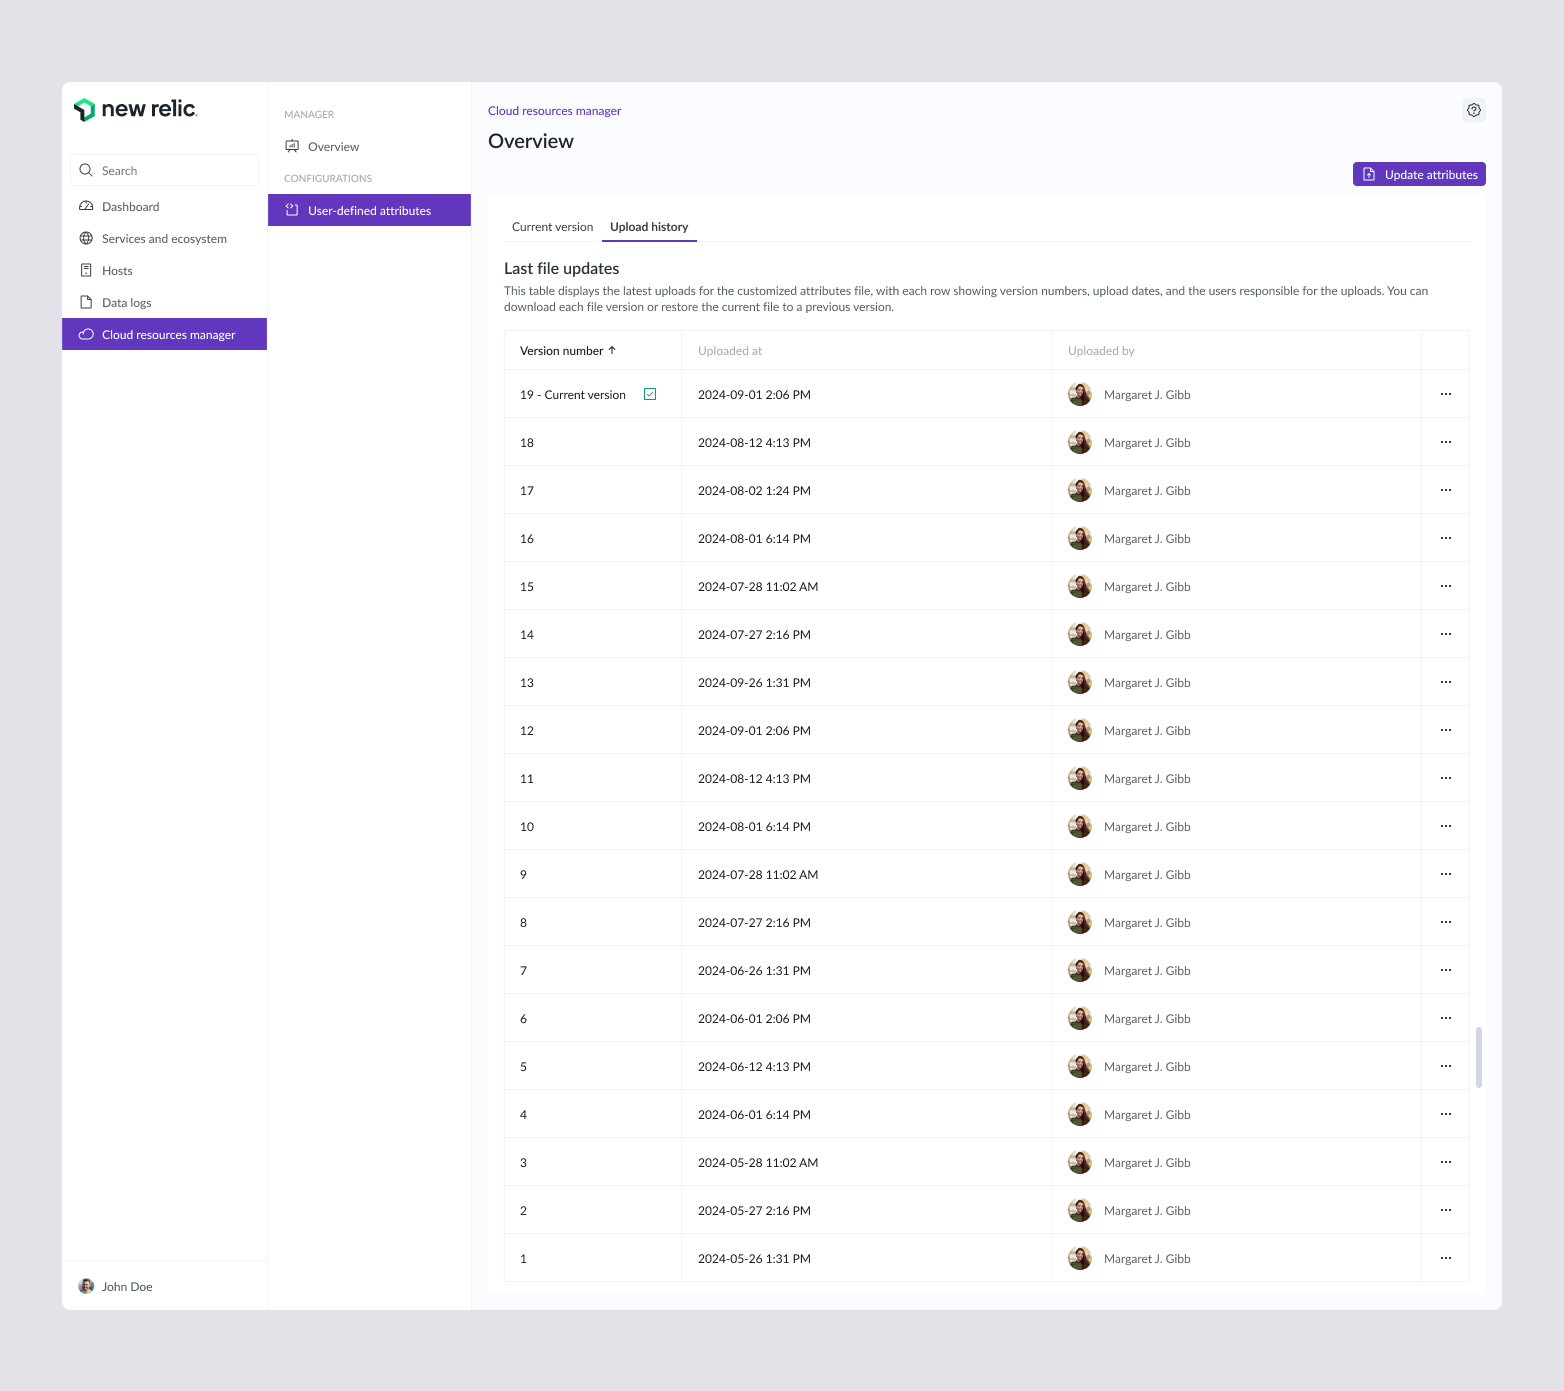The image size is (1564, 1391).
Task: Click upload date '2024-08-12 4:13 PM' for version 18
Action: point(754,443)
